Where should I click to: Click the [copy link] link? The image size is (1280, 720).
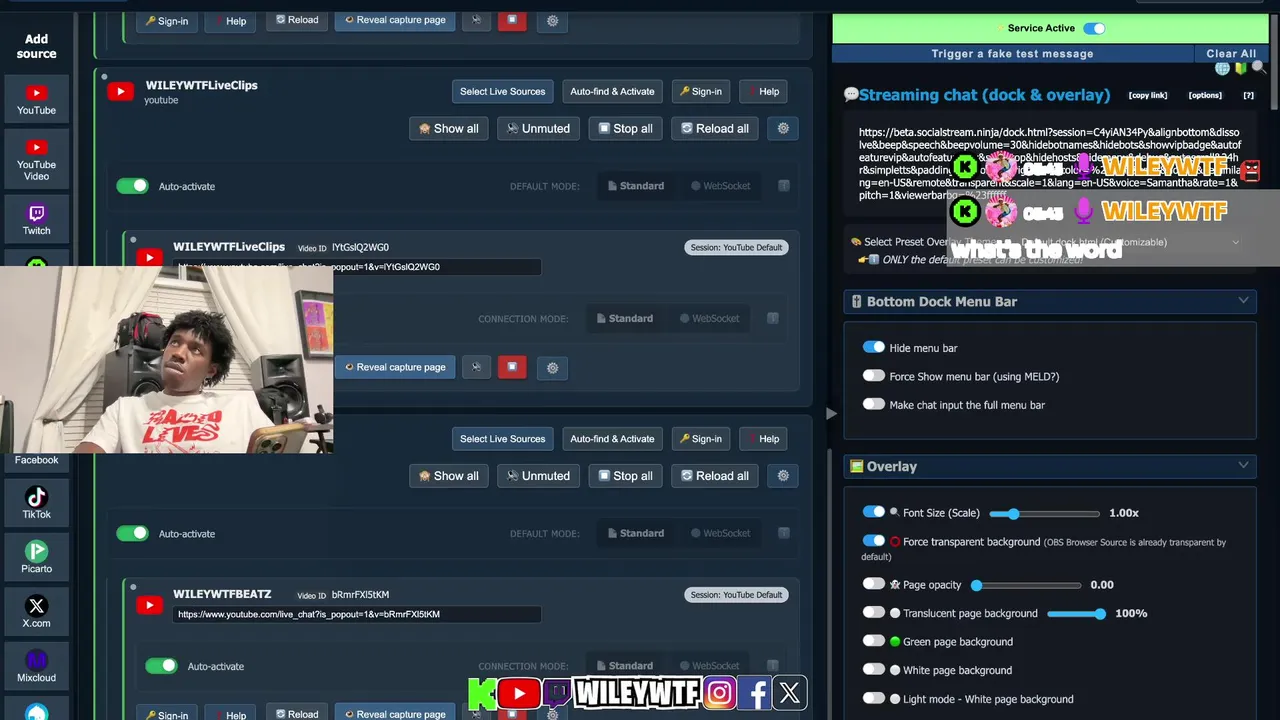(1148, 95)
